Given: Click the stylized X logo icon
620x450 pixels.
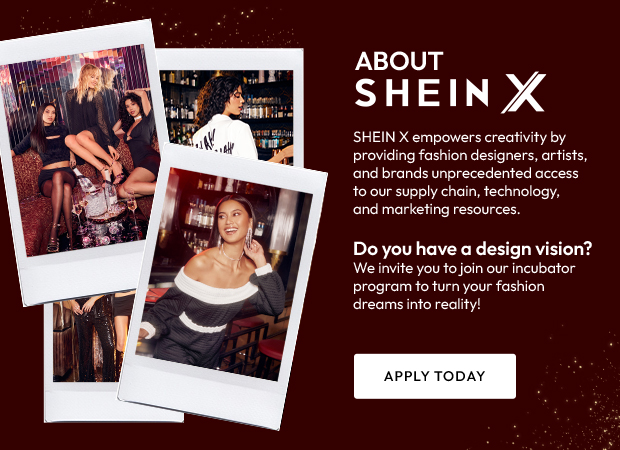Looking at the screenshot, I should [524, 92].
